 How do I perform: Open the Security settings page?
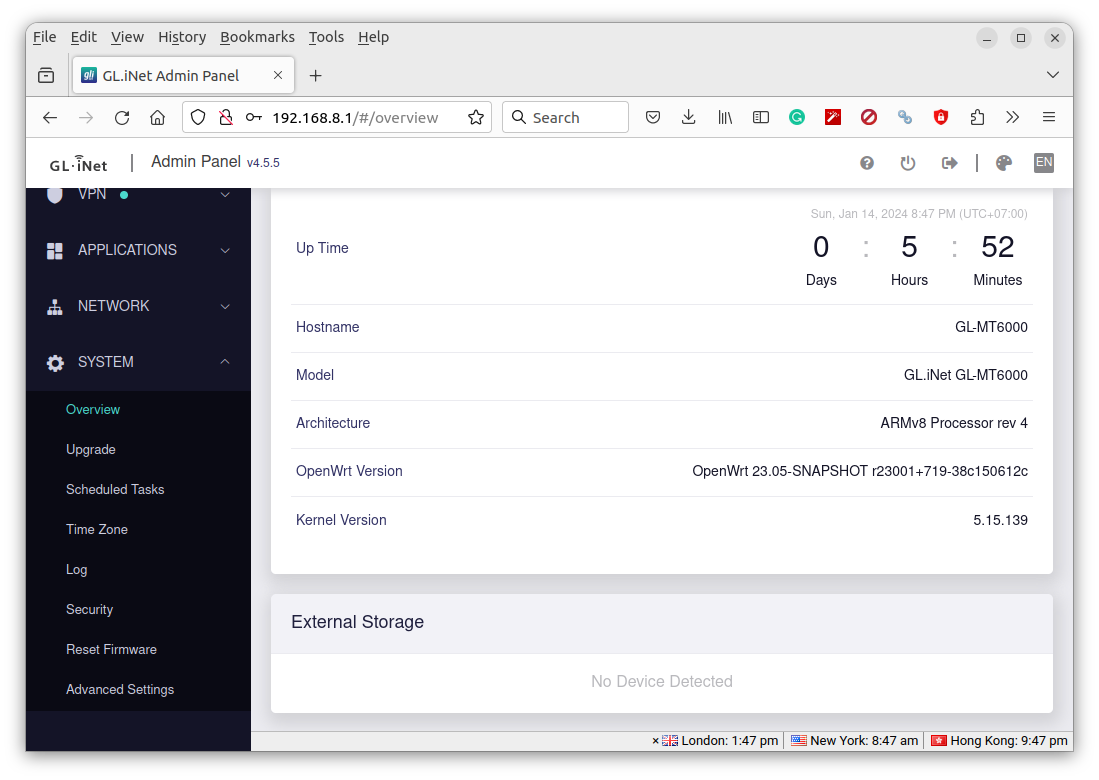89,609
